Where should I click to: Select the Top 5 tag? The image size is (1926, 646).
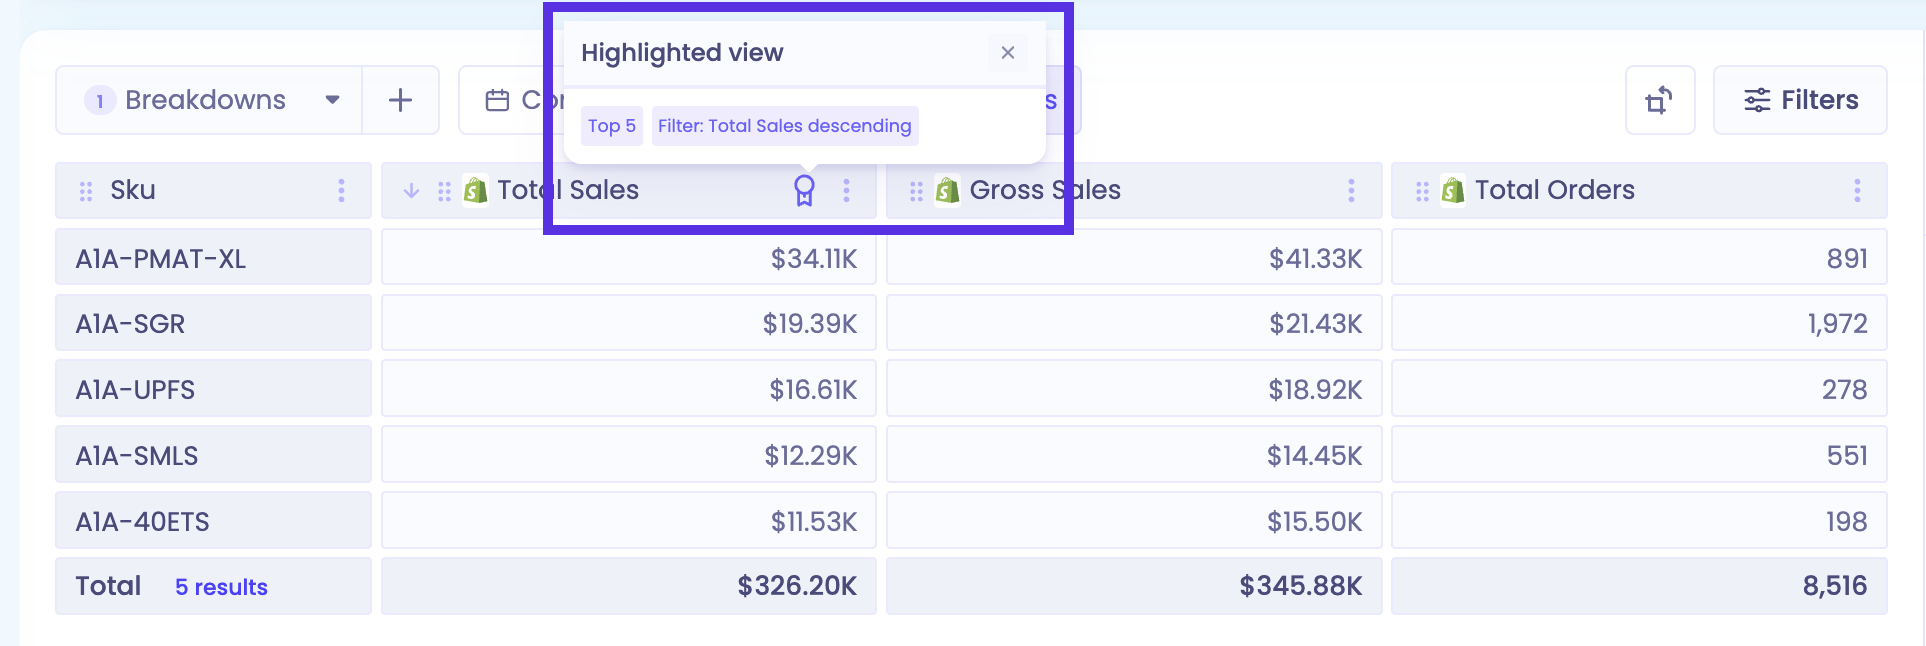click(612, 126)
